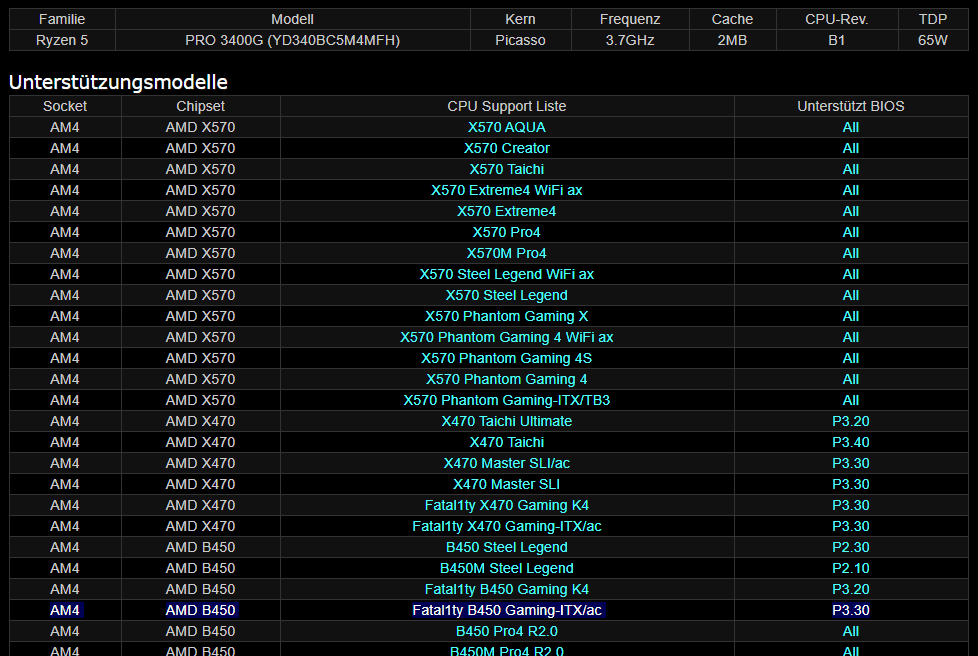Screen dimensions: 978x656
Task: Open X570 Phantom Gaming X link
Action: (506, 316)
